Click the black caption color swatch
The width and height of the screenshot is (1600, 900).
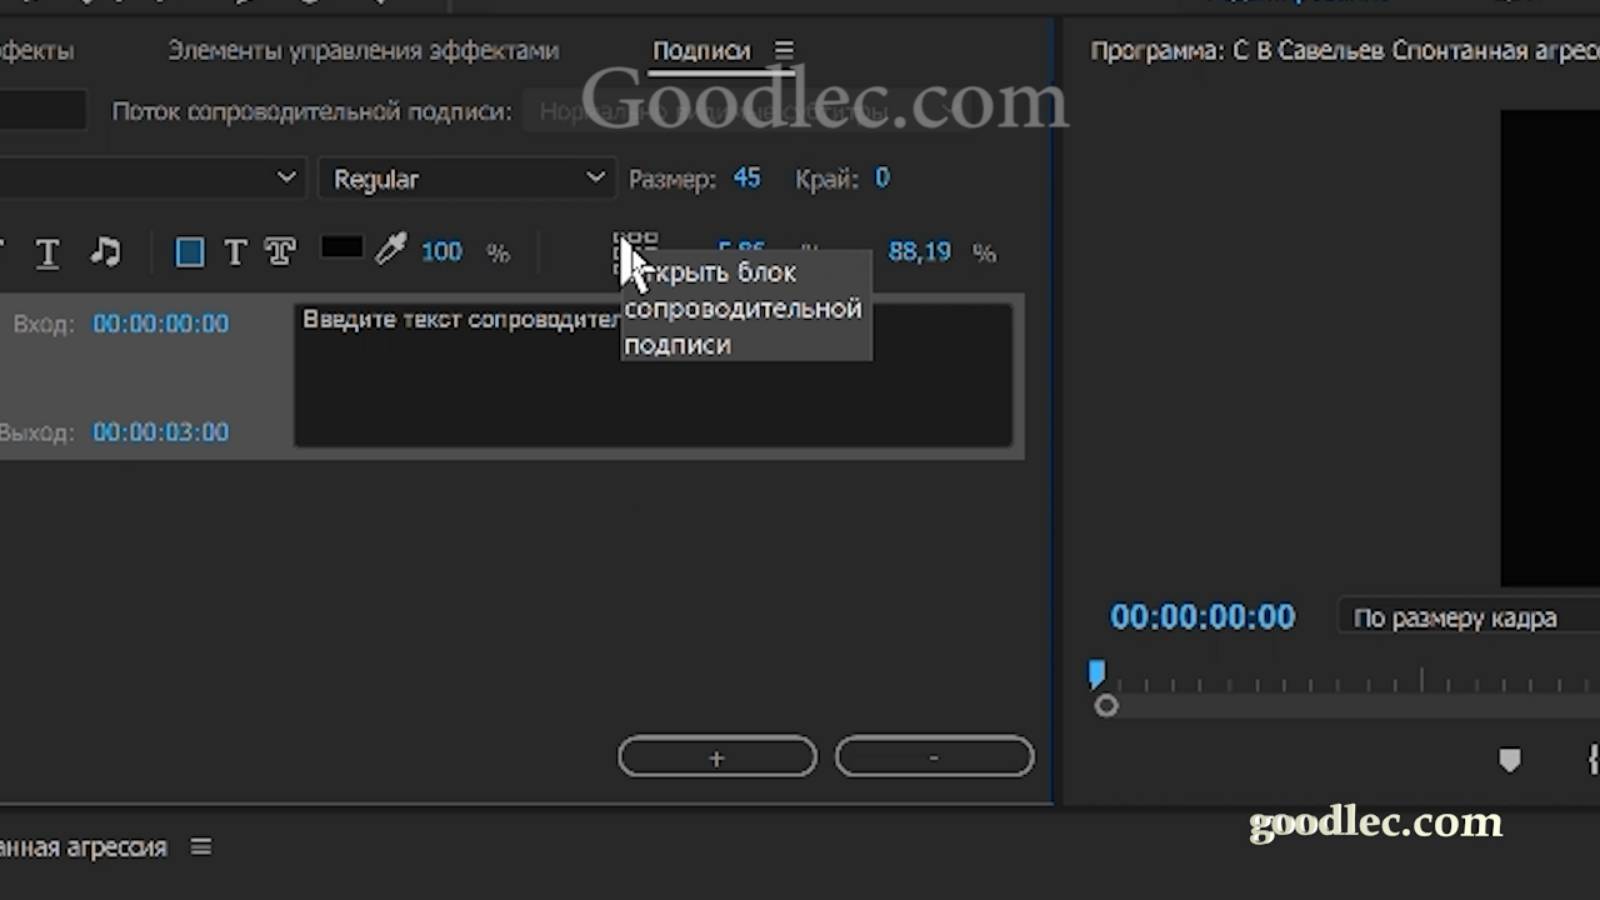click(341, 248)
